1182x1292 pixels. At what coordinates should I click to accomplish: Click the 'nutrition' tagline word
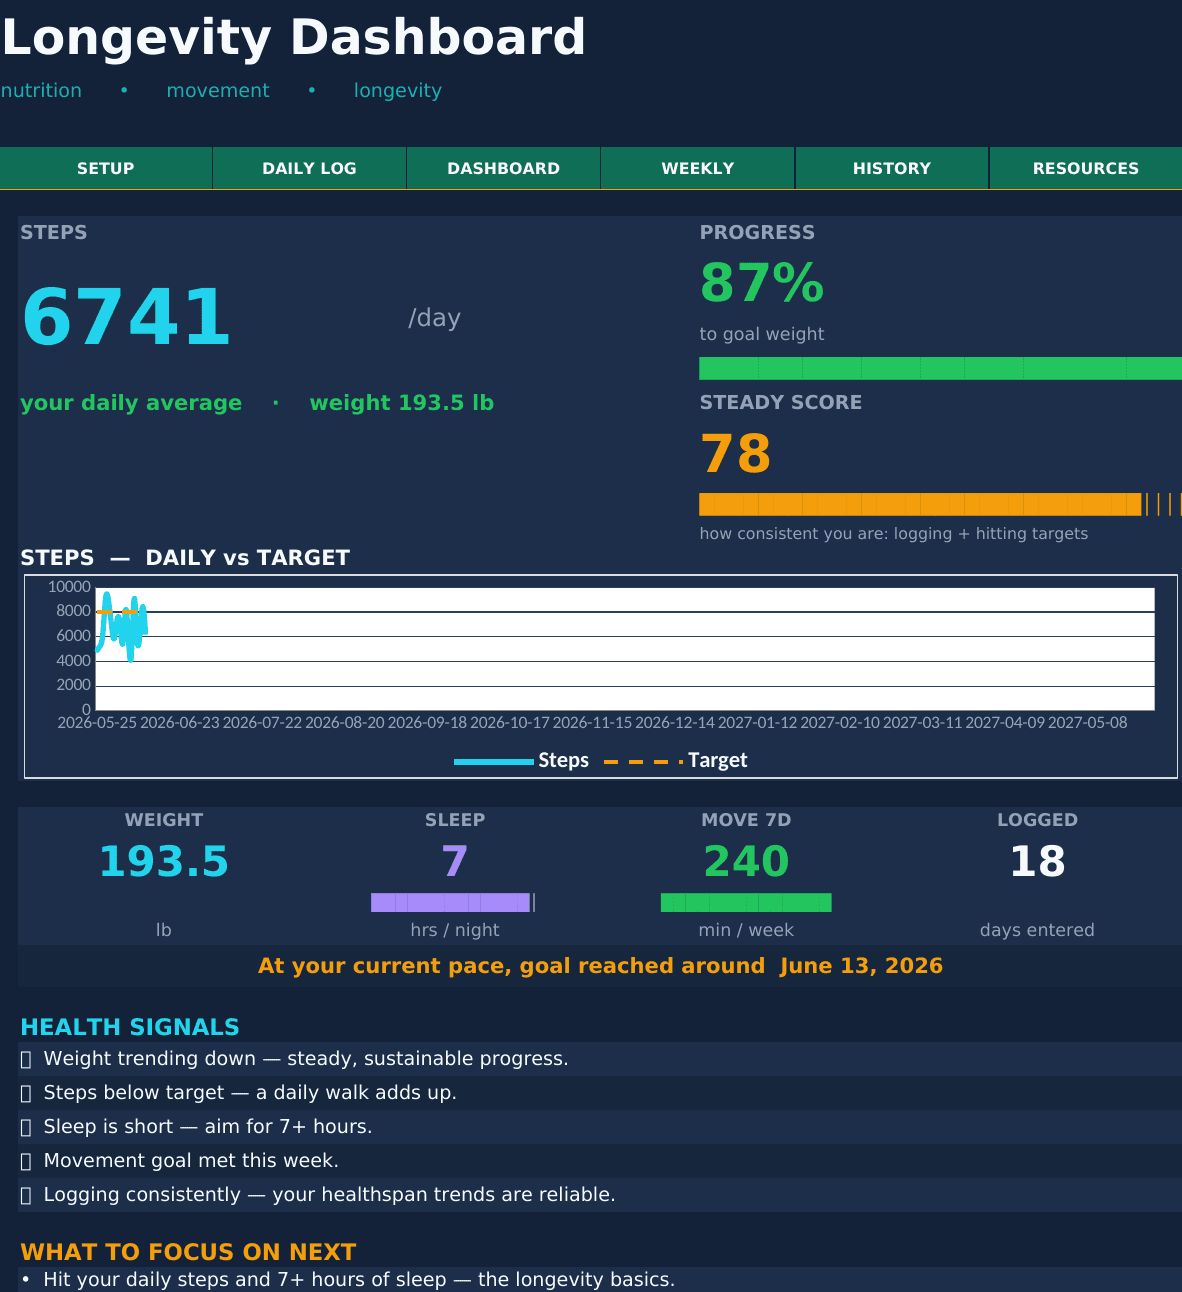click(x=41, y=90)
